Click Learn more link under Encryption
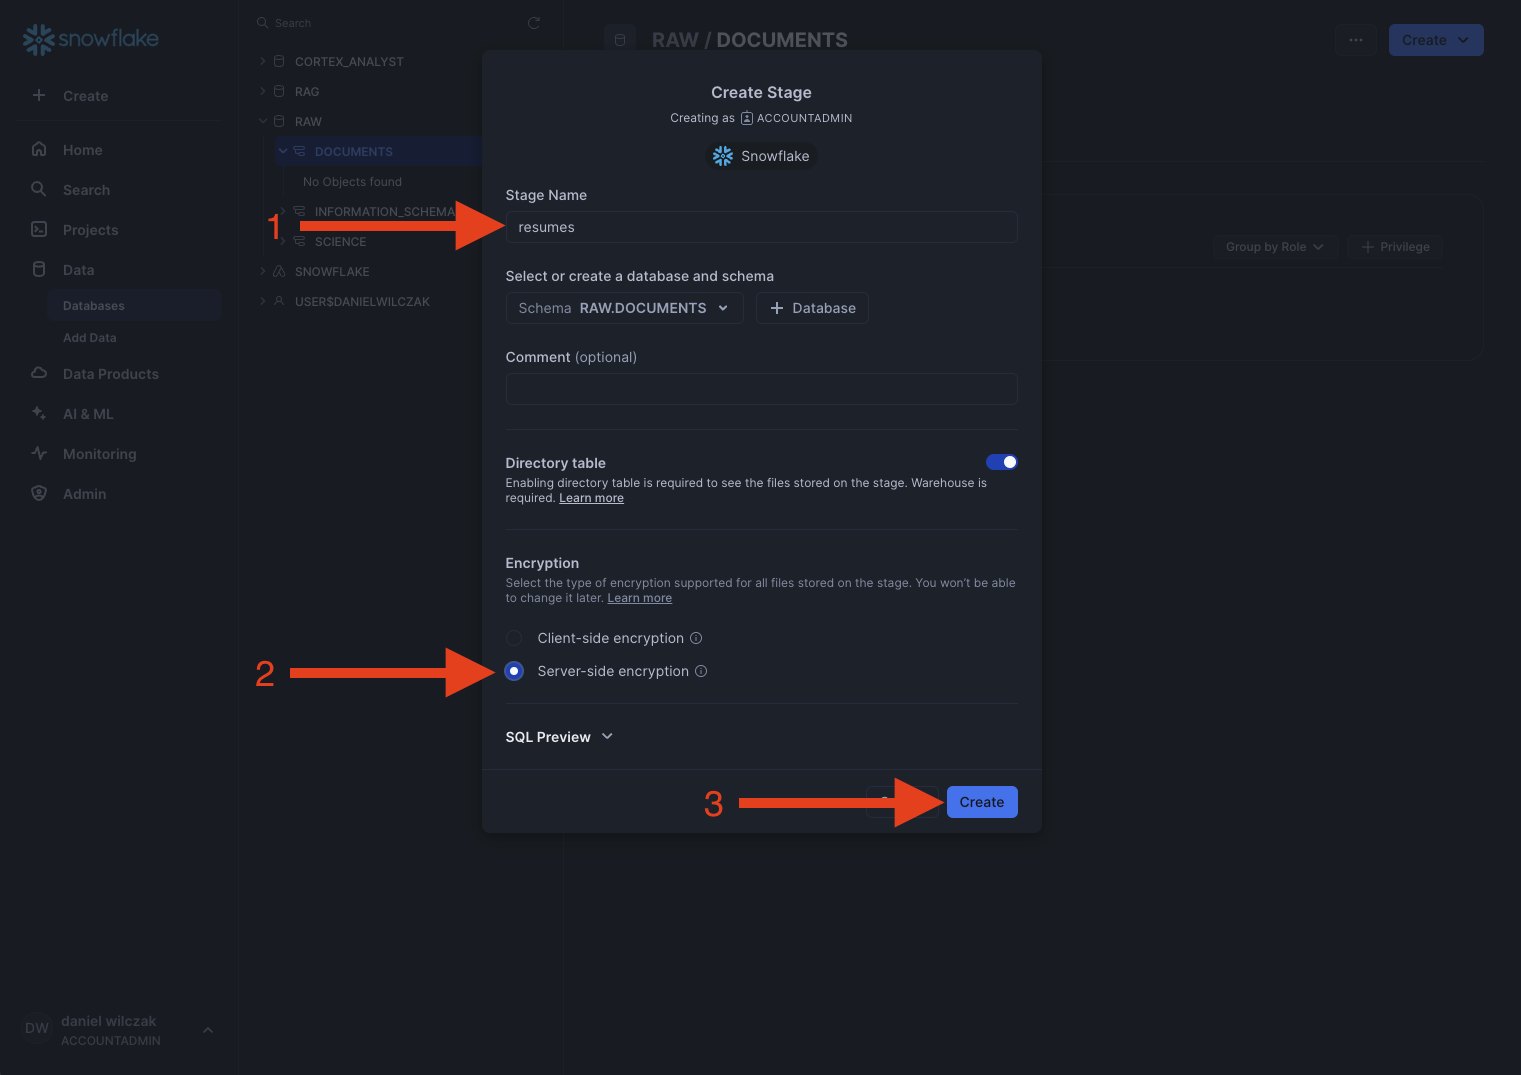The width and height of the screenshot is (1521, 1075). coord(639,598)
